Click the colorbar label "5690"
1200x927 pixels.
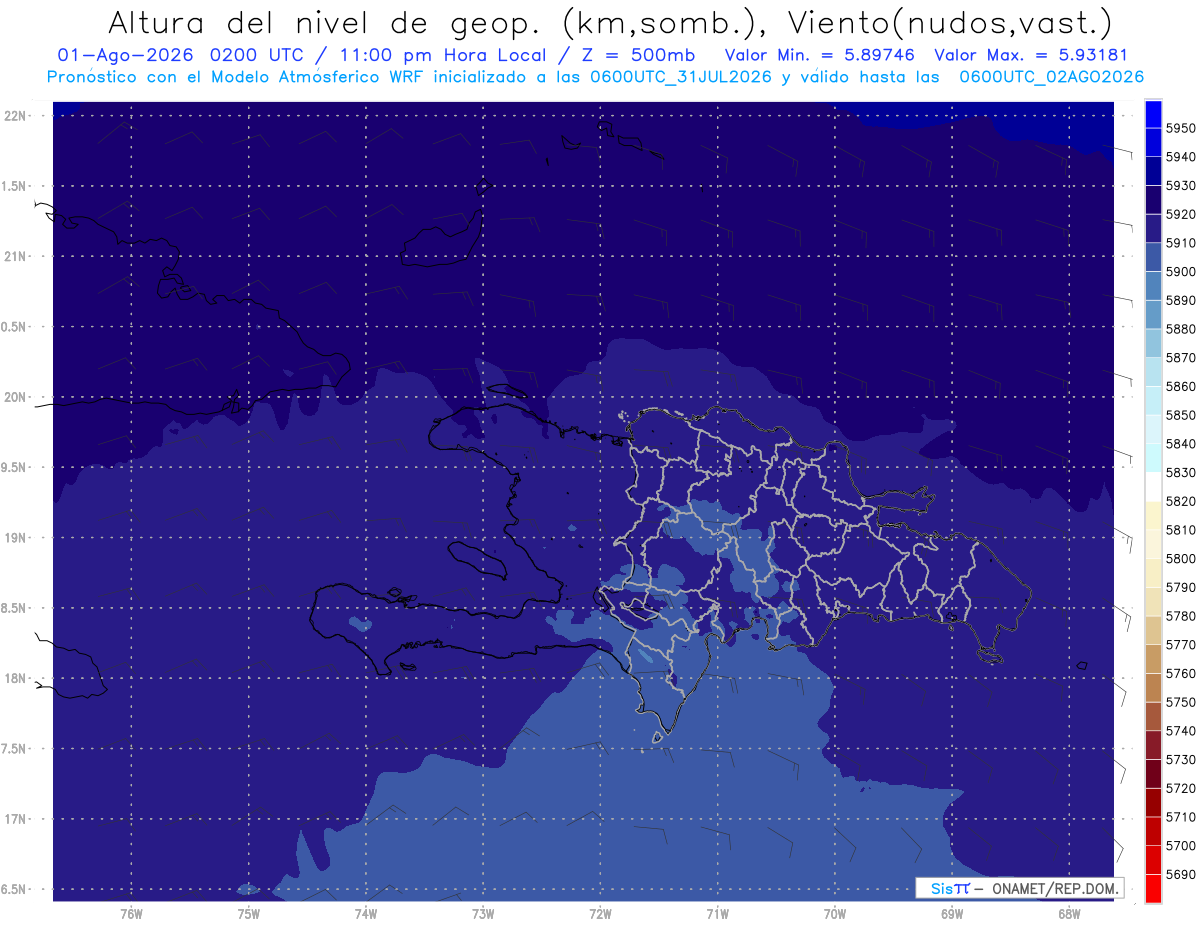1180,875
